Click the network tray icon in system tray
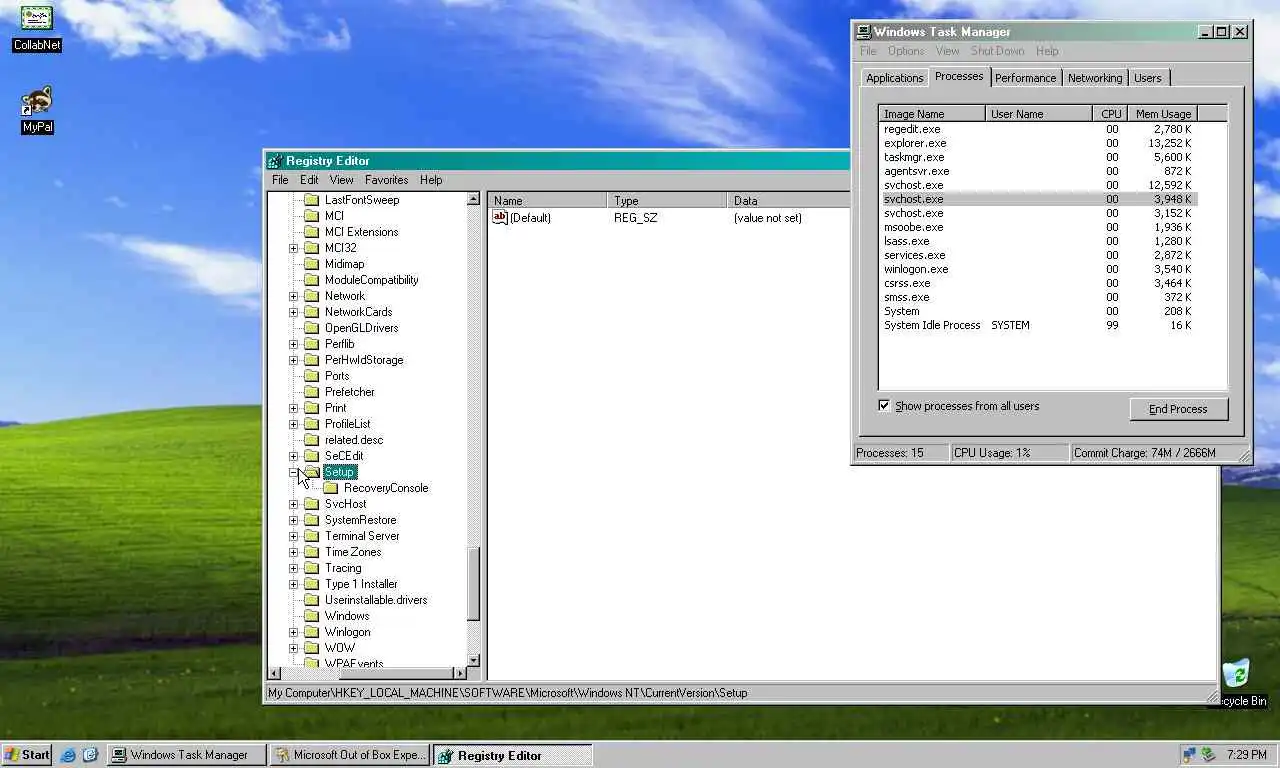The image size is (1280, 768). point(1189,755)
